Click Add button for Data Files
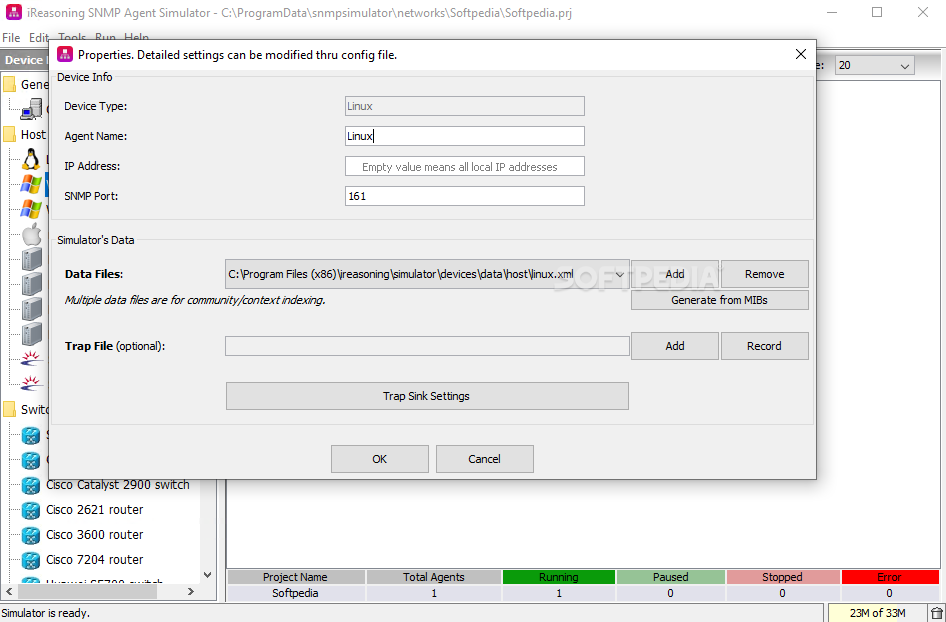 pyautogui.click(x=675, y=274)
